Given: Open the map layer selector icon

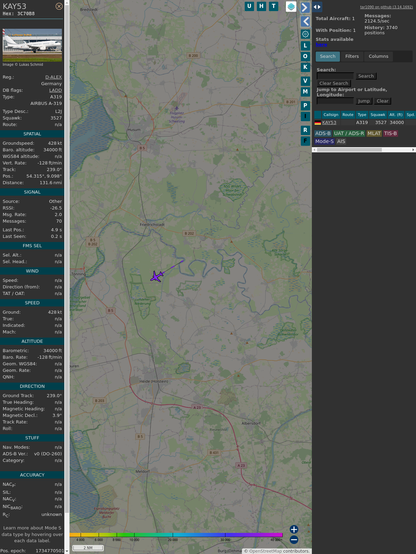Looking at the screenshot, I should (291, 6).
